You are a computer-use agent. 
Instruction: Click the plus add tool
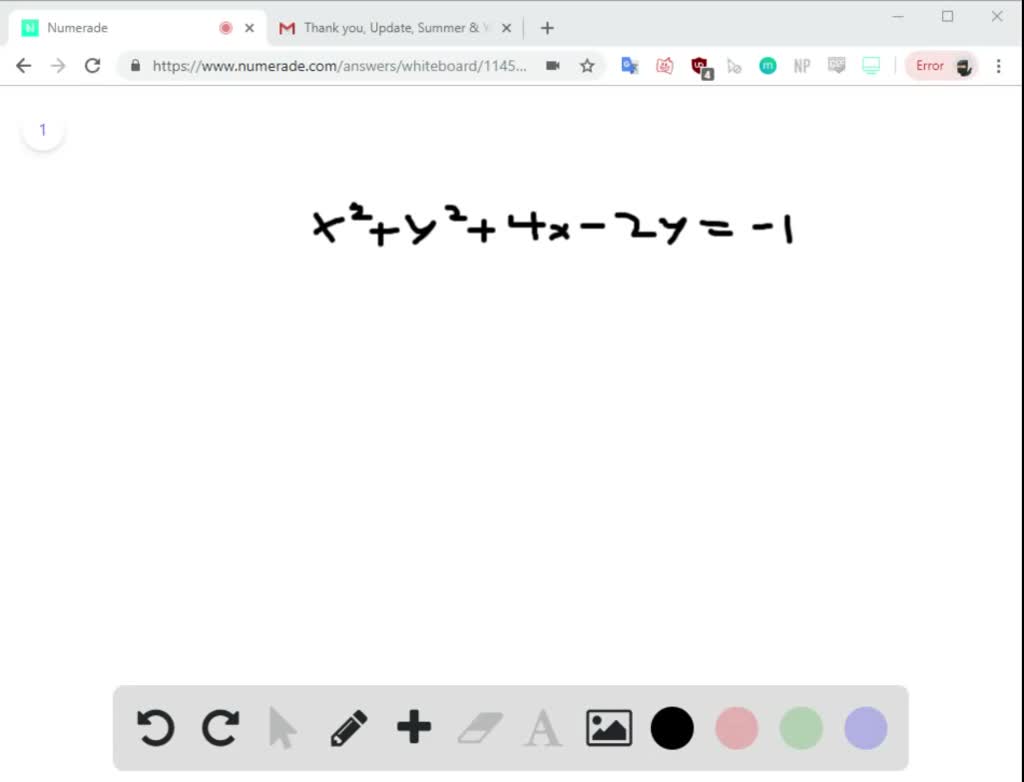(414, 728)
